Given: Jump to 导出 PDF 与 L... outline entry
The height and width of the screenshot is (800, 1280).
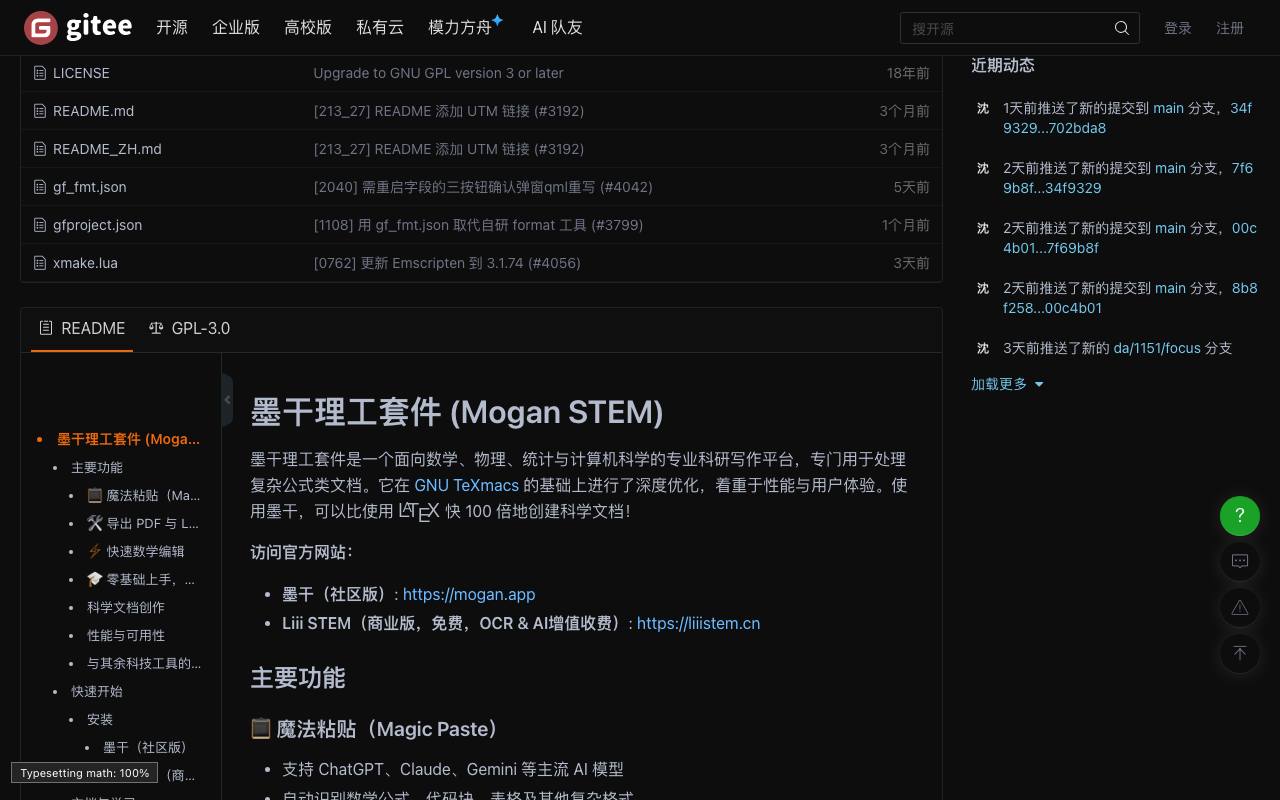Looking at the screenshot, I should click(x=143, y=523).
